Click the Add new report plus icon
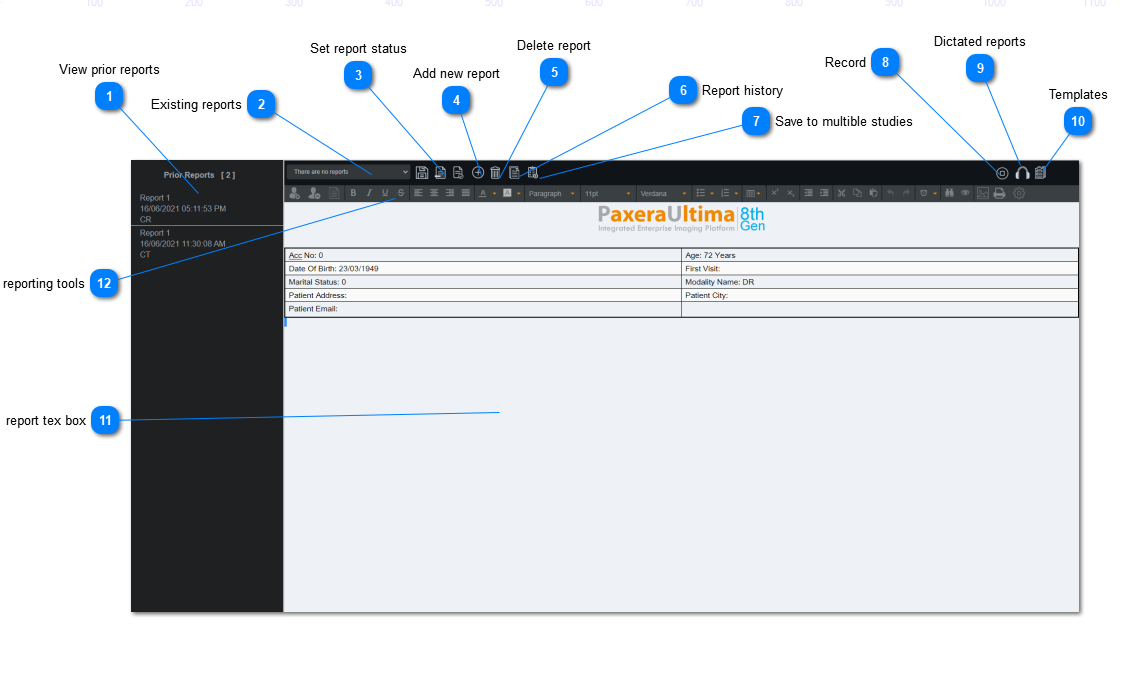 (478, 173)
